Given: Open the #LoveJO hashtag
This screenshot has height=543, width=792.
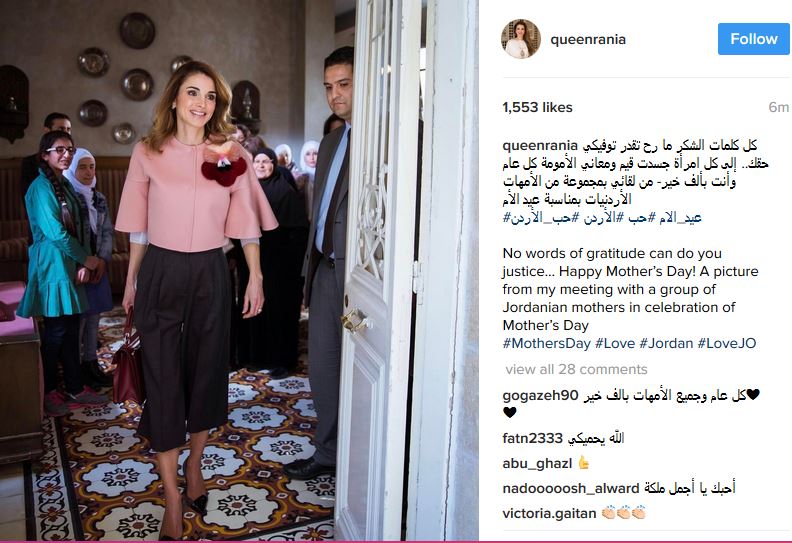Looking at the screenshot, I should tap(727, 343).
